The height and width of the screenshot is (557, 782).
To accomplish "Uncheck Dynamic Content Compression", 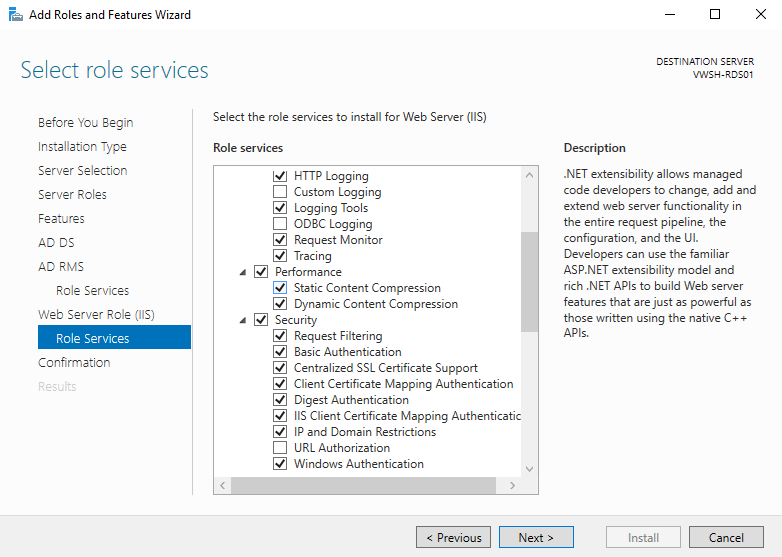I will pyautogui.click(x=280, y=304).
